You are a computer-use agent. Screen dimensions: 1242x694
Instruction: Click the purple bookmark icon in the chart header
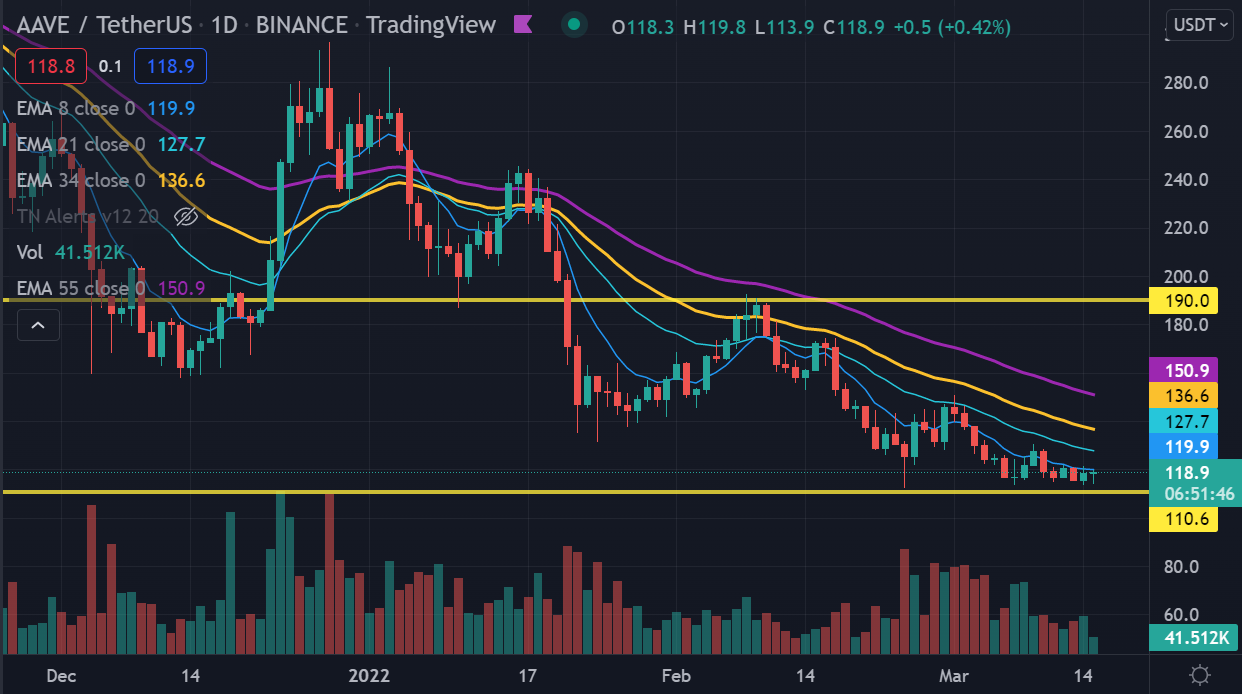coord(521,24)
